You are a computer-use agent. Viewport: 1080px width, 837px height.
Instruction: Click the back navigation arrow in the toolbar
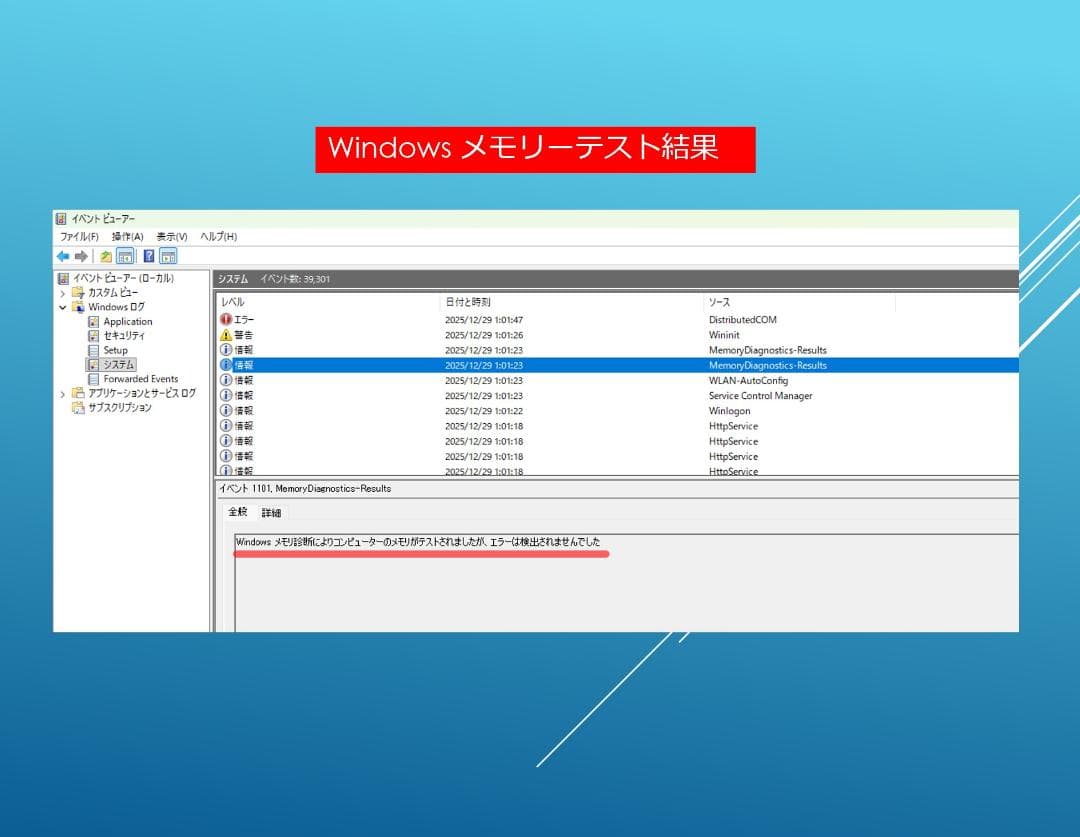tap(64, 256)
